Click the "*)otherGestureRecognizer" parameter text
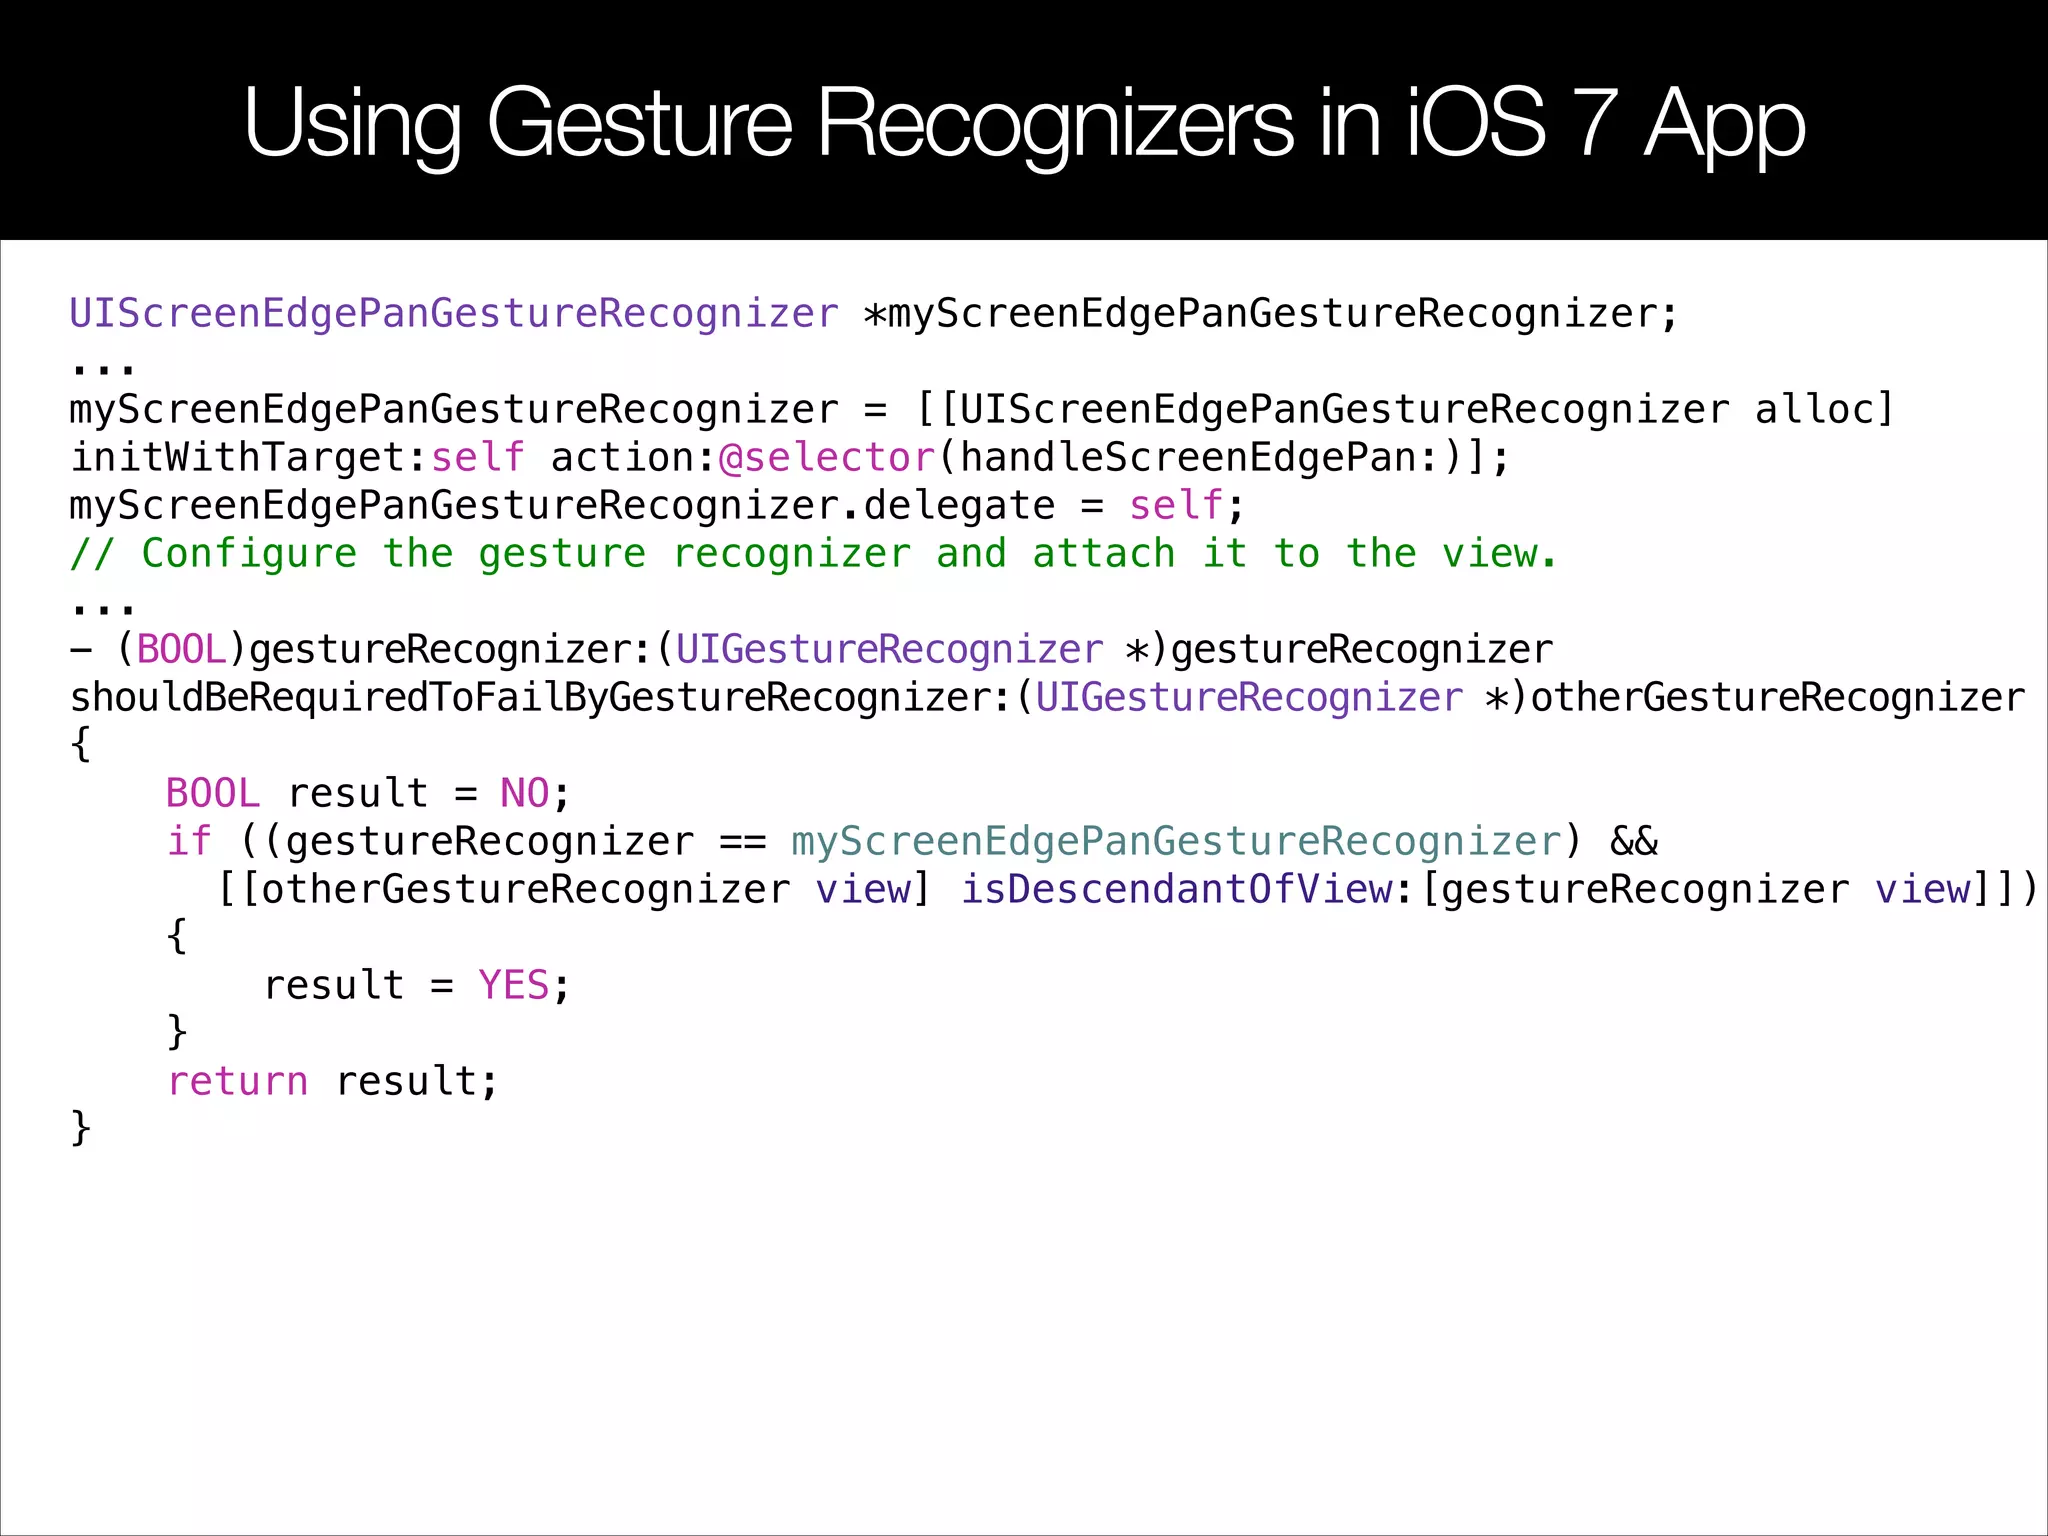Screen dimensions: 2048x1536 1755,698
